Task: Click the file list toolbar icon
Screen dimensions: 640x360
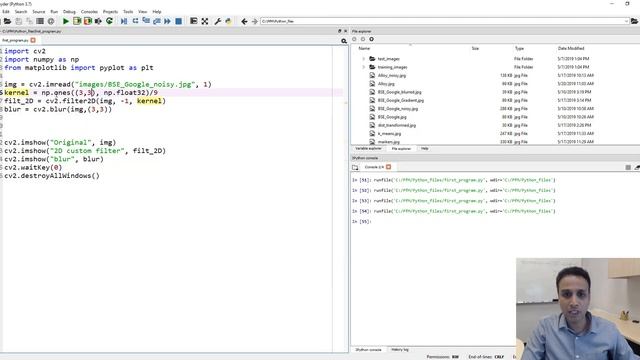Action: (40, 21)
